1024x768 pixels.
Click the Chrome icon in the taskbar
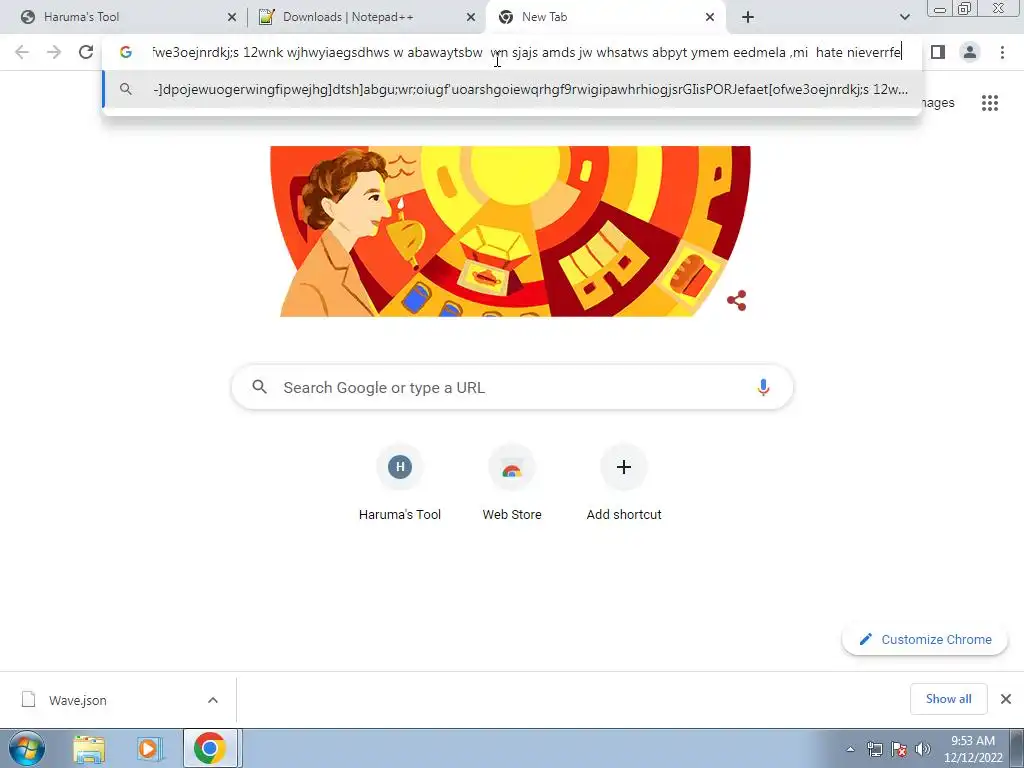[210, 748]
